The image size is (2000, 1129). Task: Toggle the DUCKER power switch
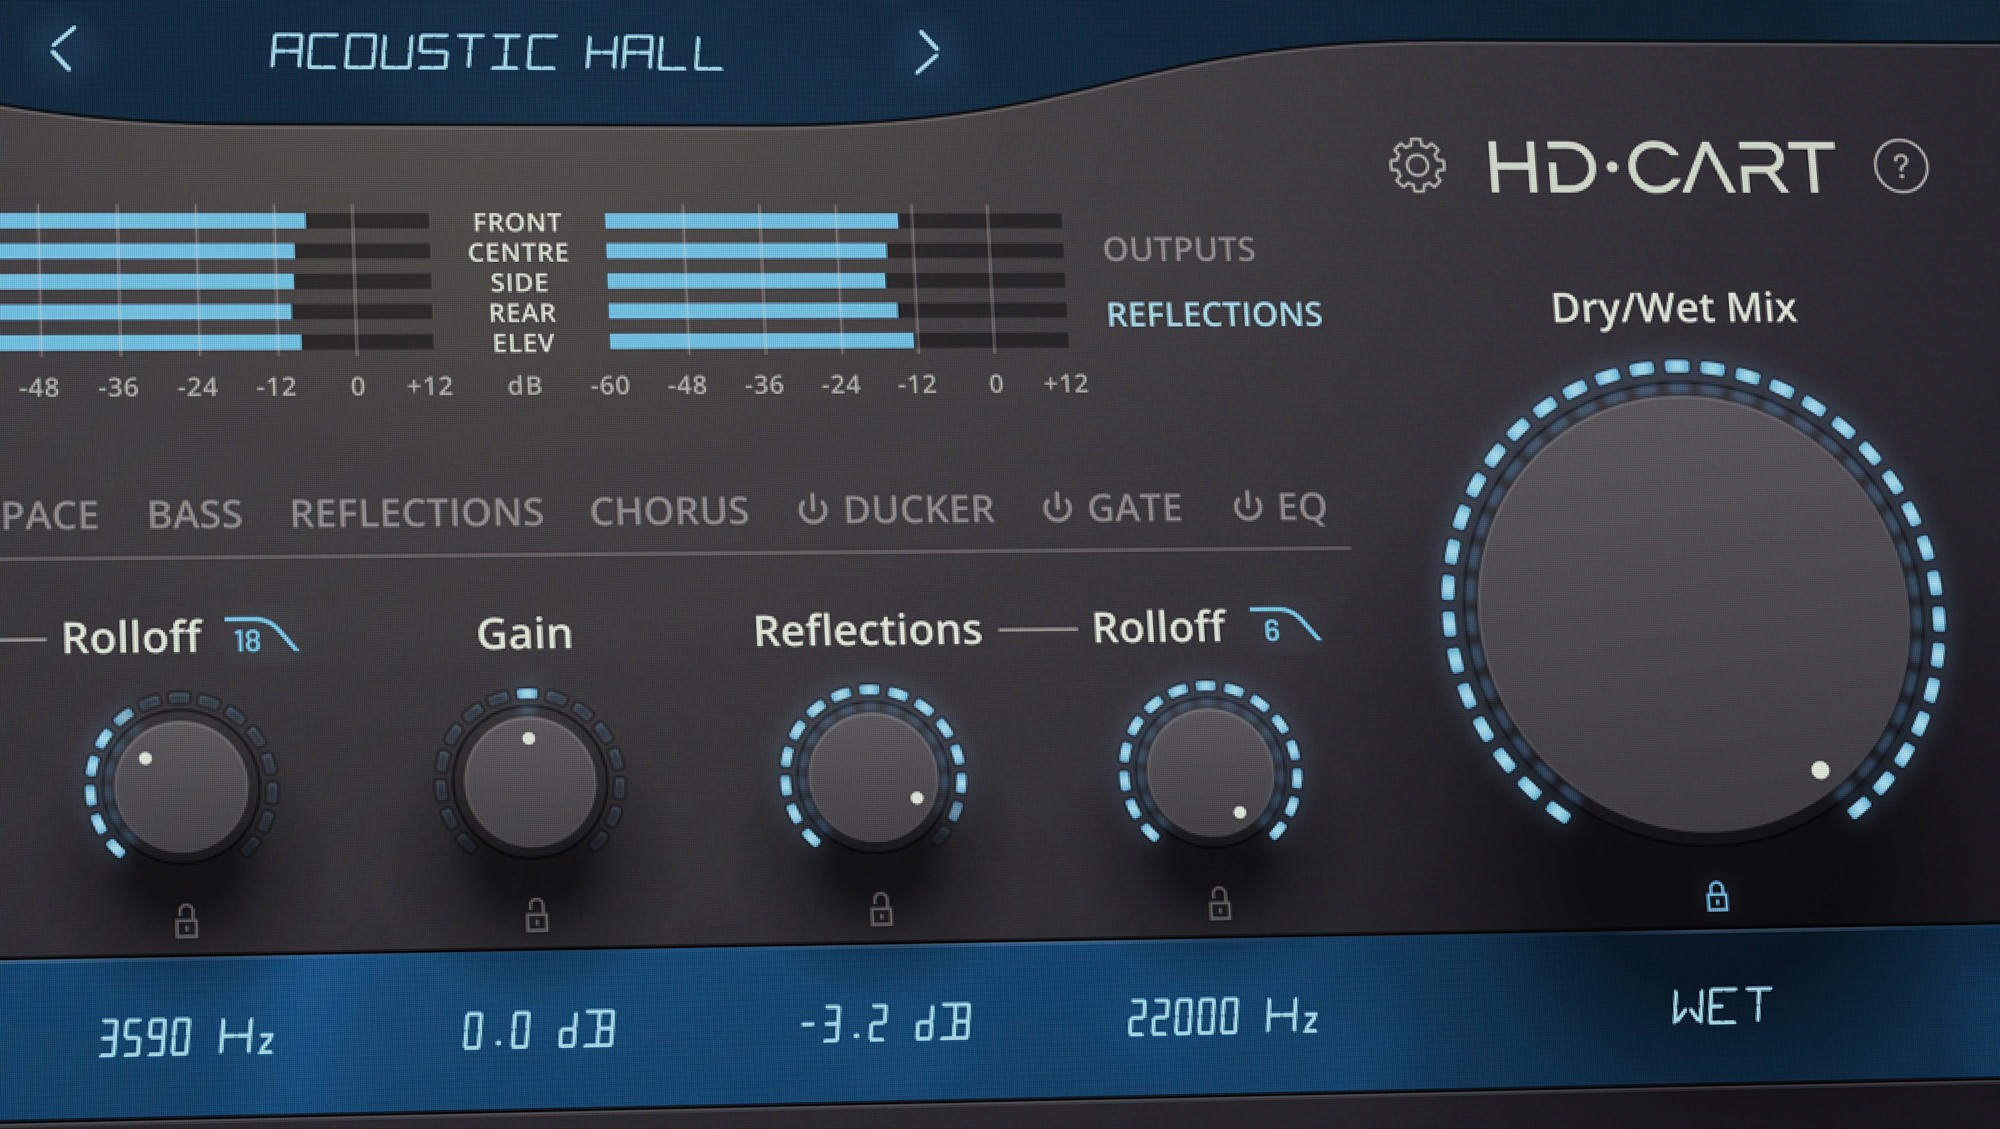(813, 509)
